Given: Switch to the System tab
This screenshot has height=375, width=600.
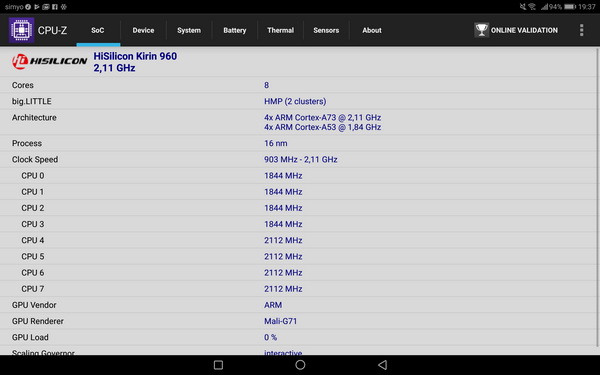Looking at the screenshot, I should 189,30.
